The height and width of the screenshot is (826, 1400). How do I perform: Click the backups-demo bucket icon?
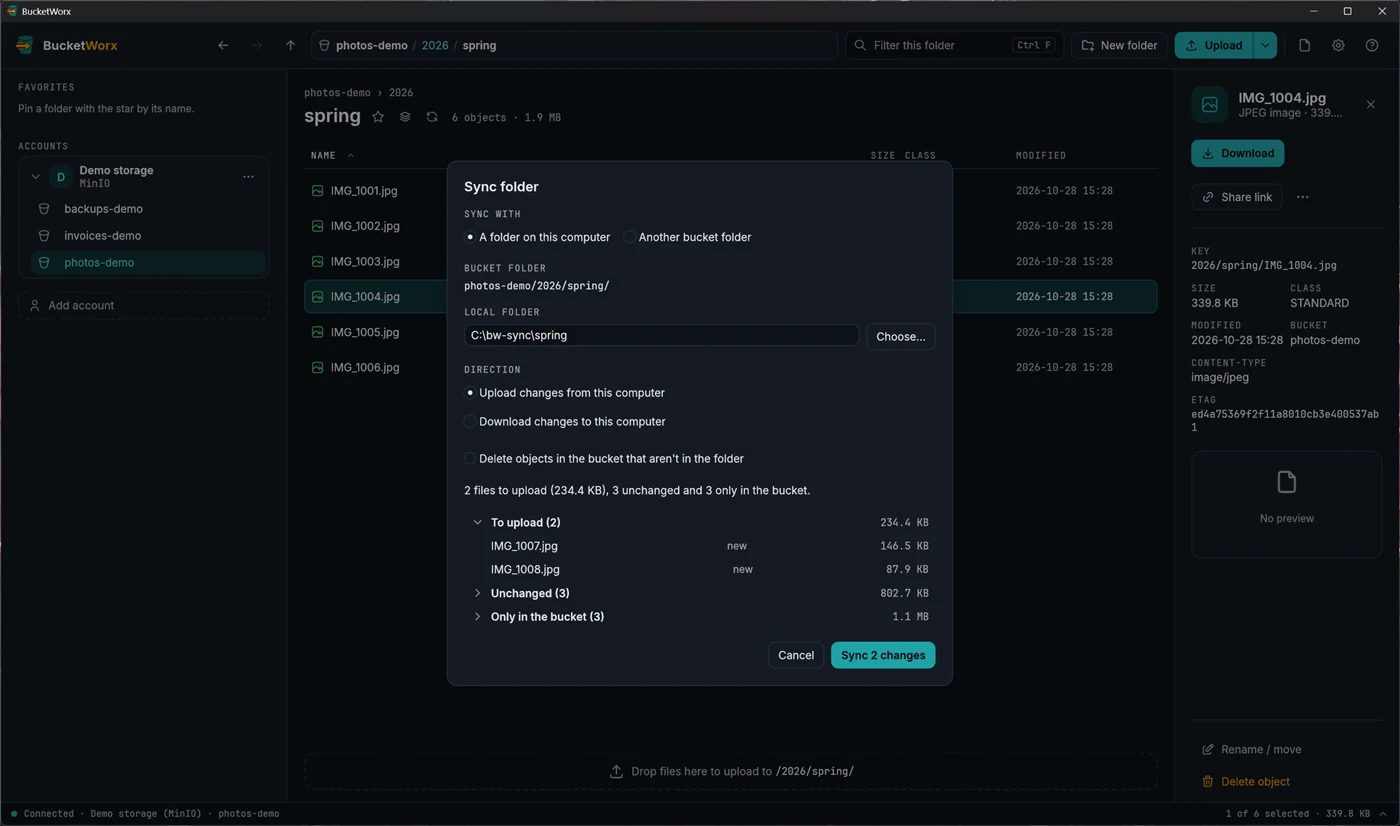tap(44, 209)
